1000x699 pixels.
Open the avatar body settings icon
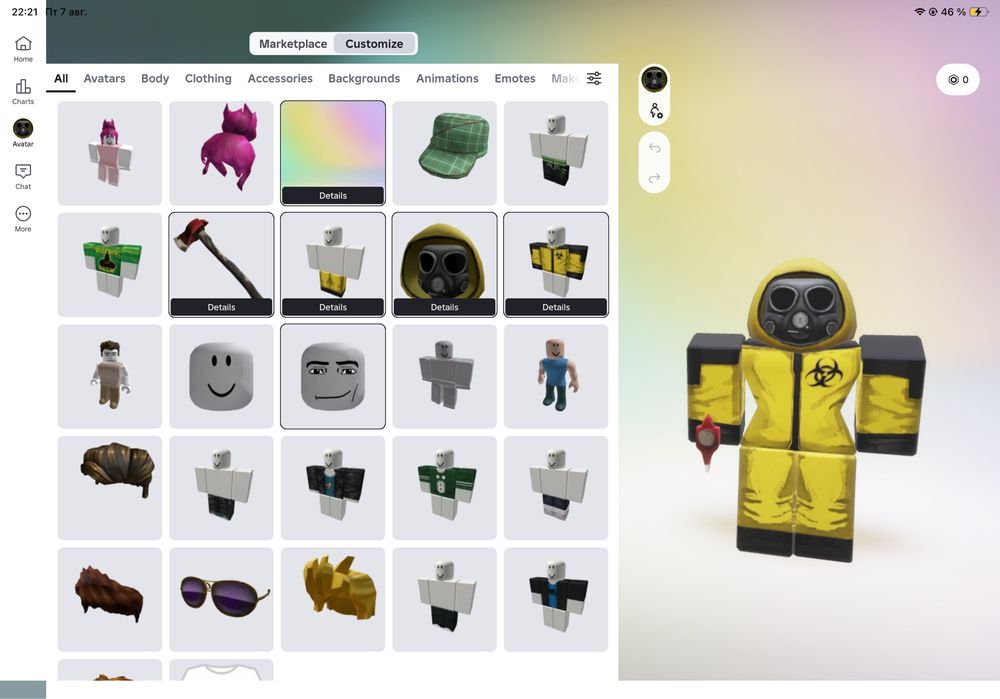655,111
